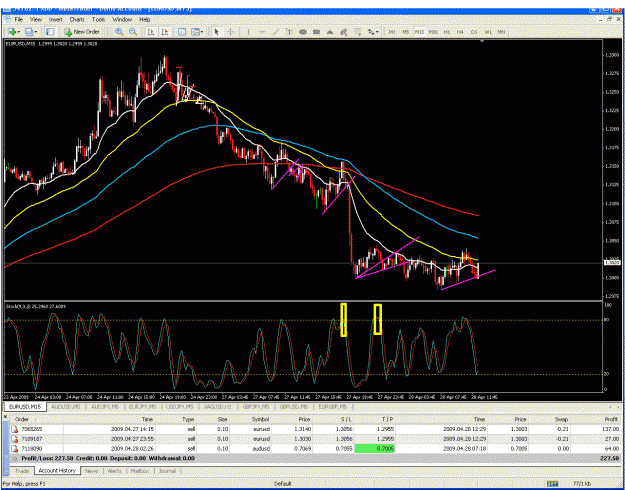Open the Help menu
Viewport: 625px width, 490px height.
coord(145,19)
